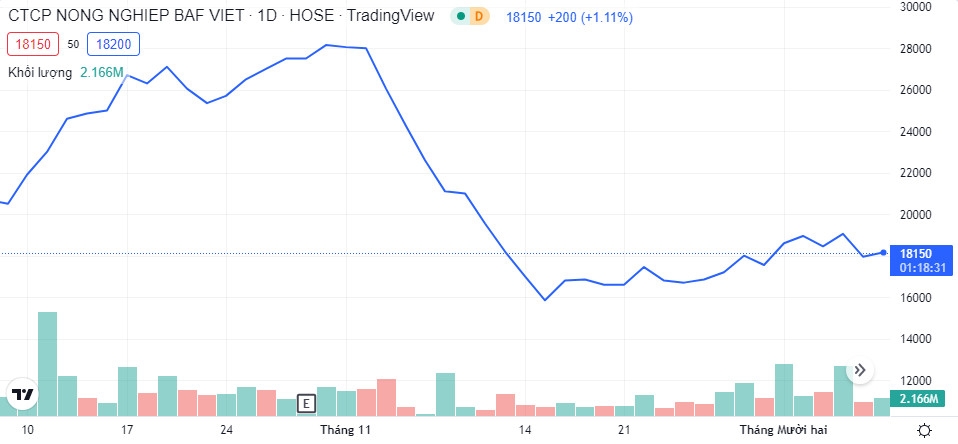Click the scroll-to-latest arrow button
The image size is (958, 444).
pyautogui.click(x=860, y=371)
